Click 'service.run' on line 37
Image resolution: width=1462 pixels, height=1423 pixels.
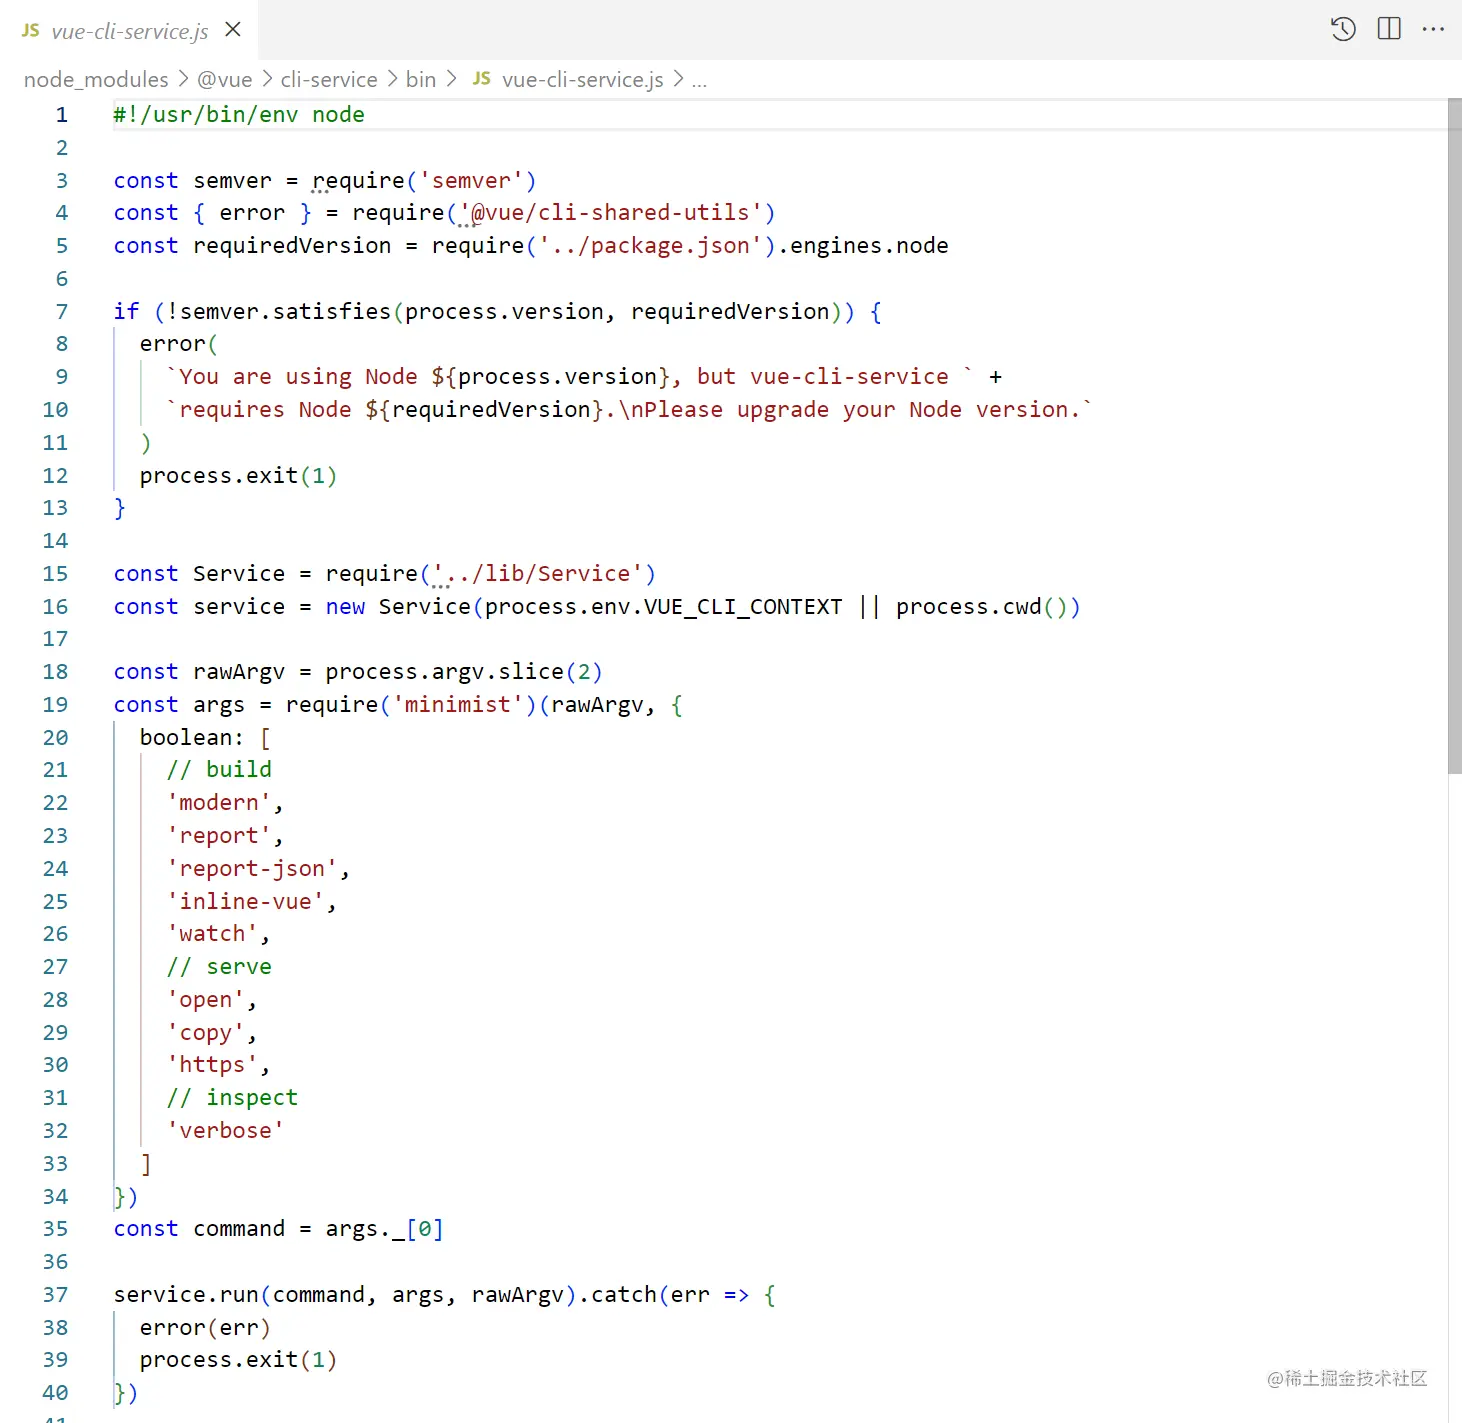pyautogui.click(x=186, y=1295)
